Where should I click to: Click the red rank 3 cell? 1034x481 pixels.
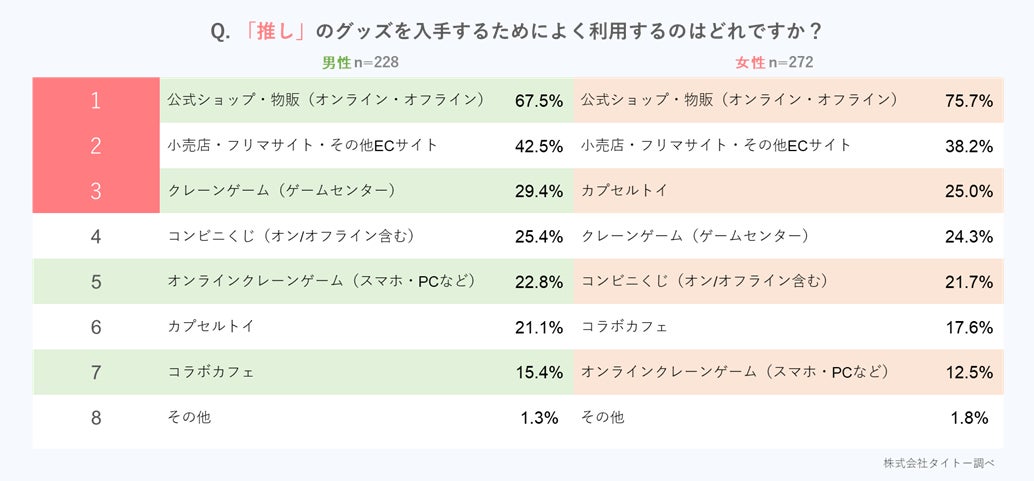pos(96,191)
